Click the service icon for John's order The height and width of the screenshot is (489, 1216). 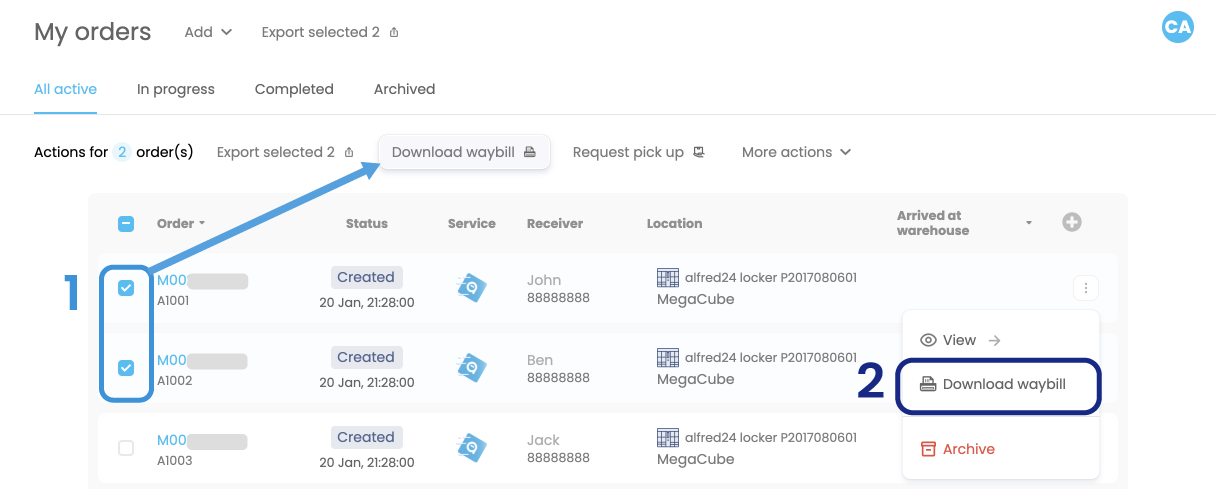point(472,288)
